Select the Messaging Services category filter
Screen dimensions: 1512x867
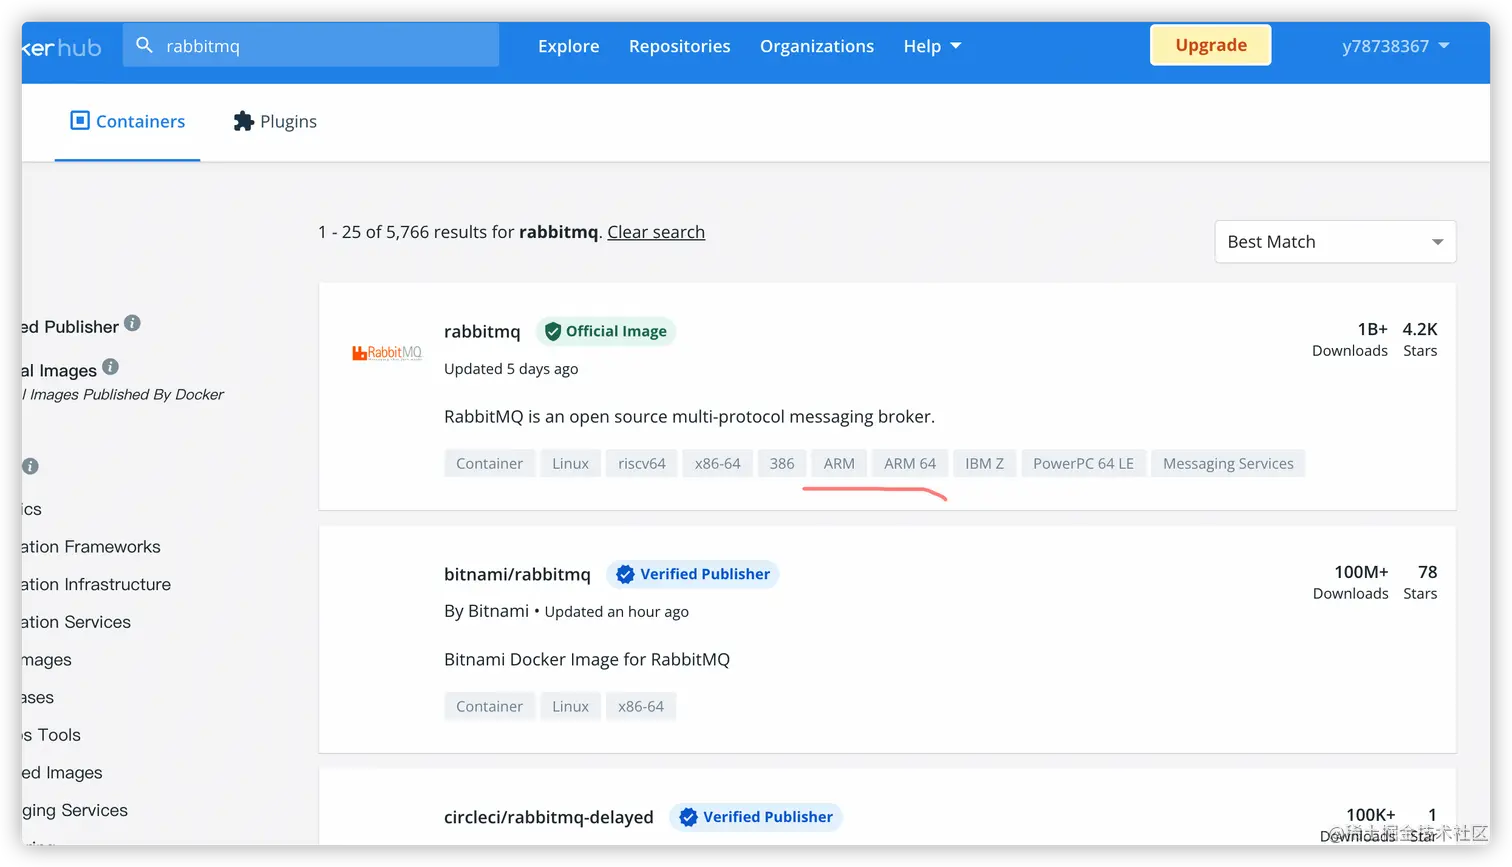point(75,810)
